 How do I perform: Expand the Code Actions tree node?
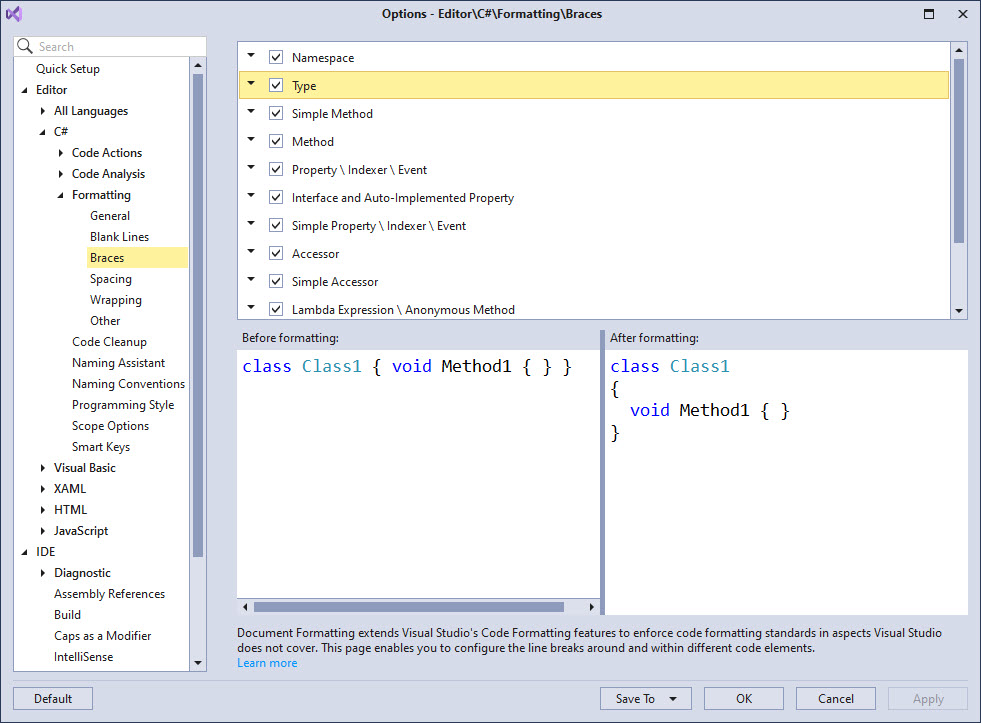61,153
